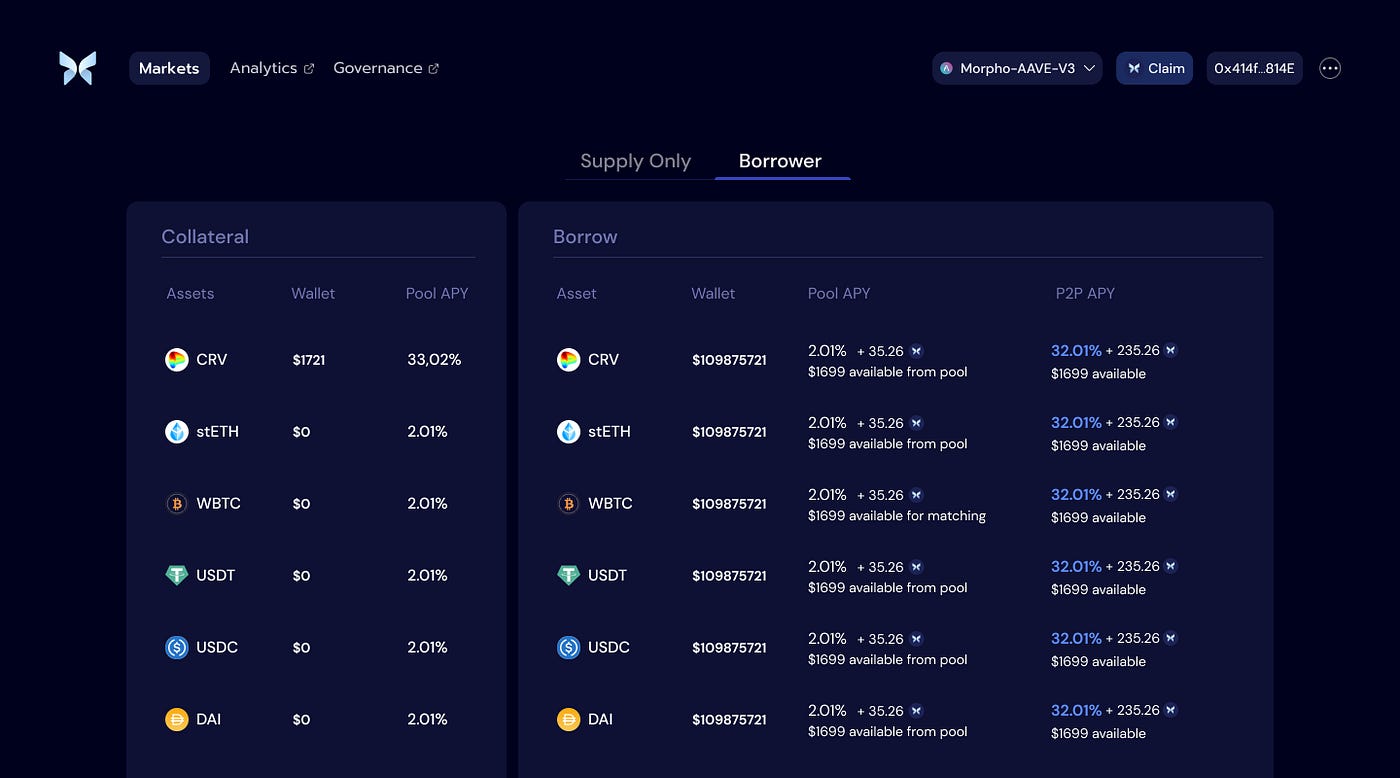Click Morpho token icon in USDC P2P APY
This screenshot has width=1400, height=778.
(x=1171, y=638)
